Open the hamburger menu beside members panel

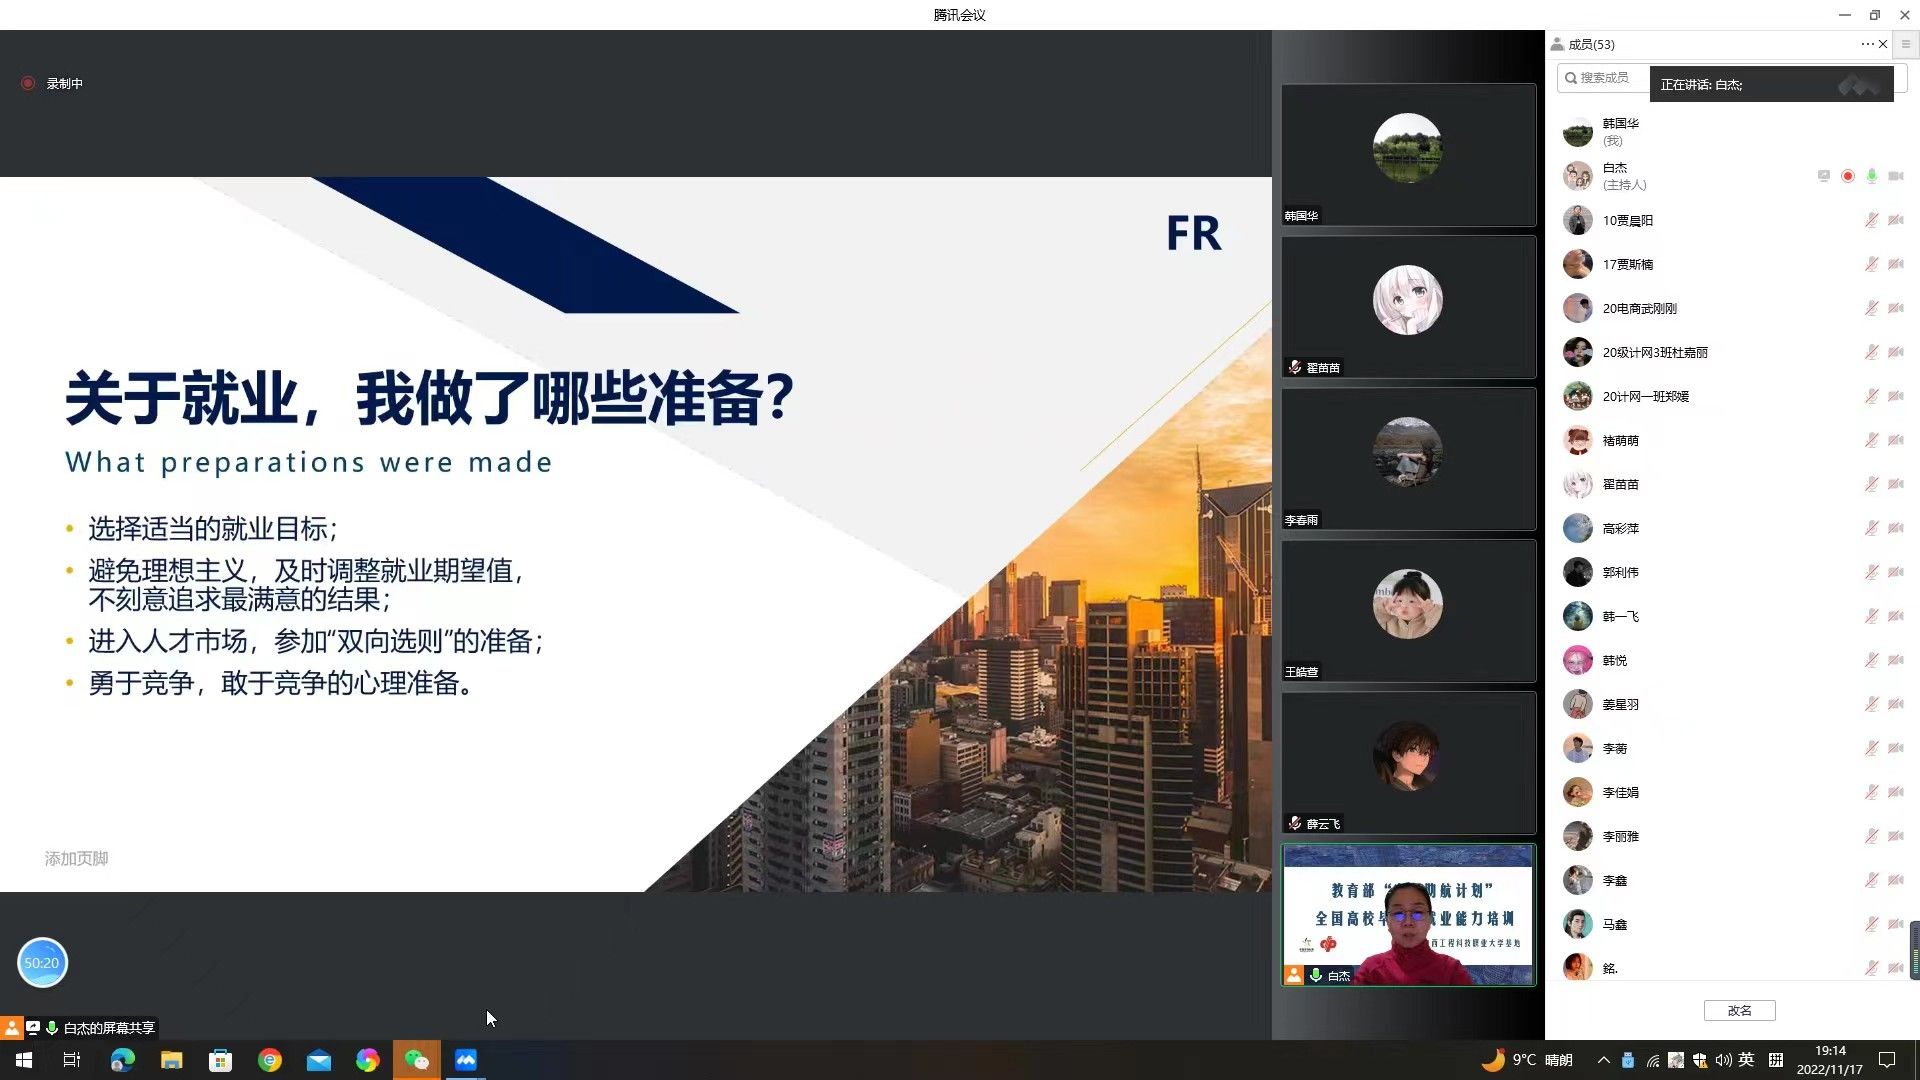point(1905,44)
